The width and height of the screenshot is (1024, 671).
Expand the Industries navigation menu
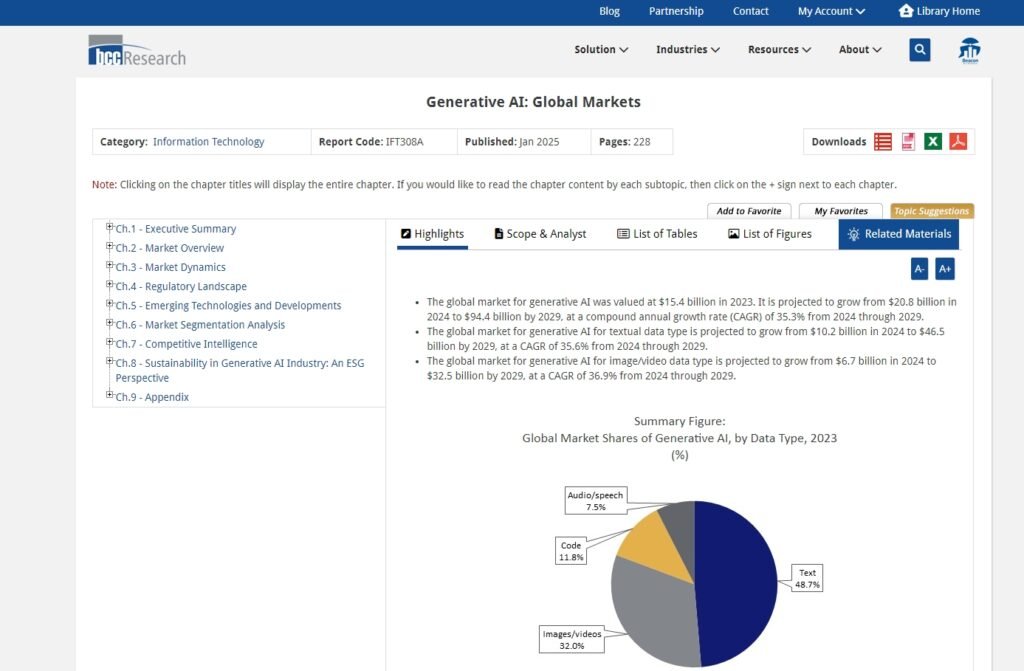(688, 50)
